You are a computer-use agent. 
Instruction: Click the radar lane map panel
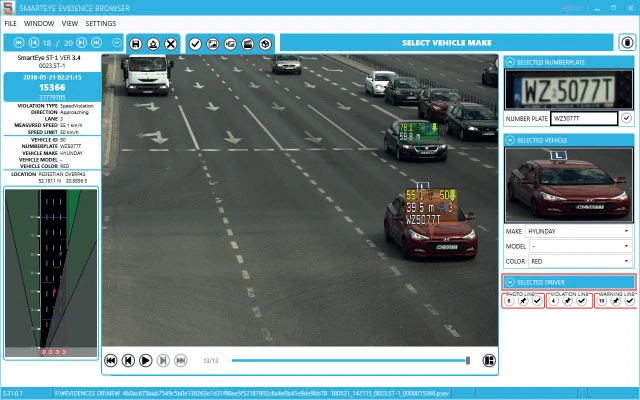[51, 273]
